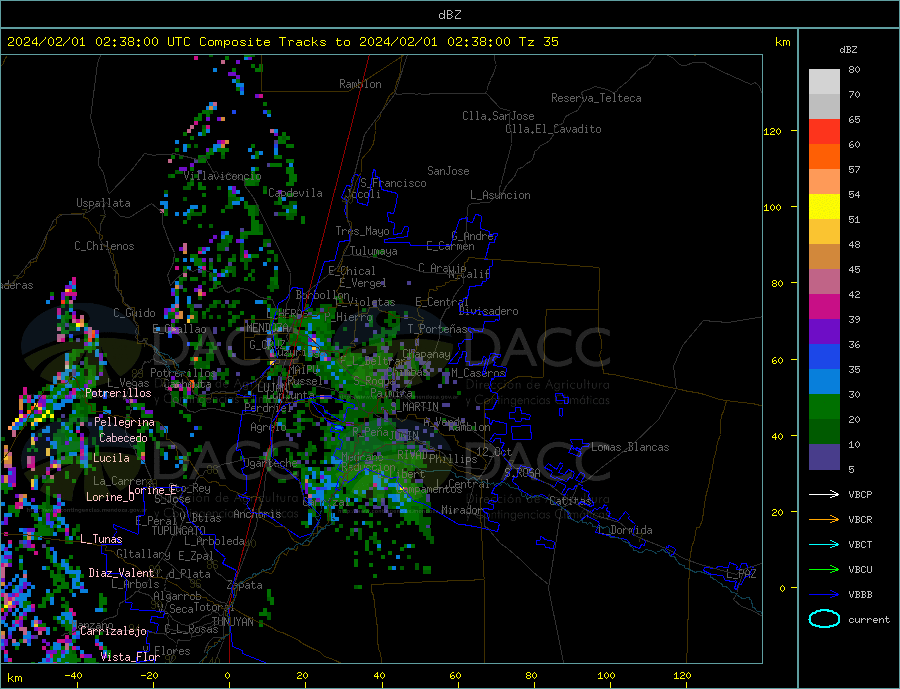Click the blue VBBB arrow legend icon
Image resolution: width=900 pixels, height=689 pixels.
[x=824, y=594]
